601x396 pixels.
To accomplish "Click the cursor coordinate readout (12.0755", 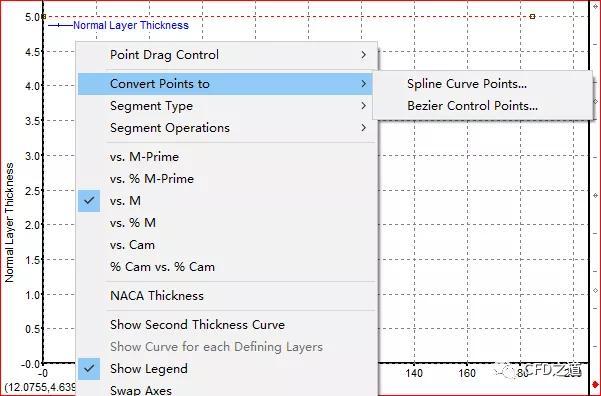I will point(41,386).
